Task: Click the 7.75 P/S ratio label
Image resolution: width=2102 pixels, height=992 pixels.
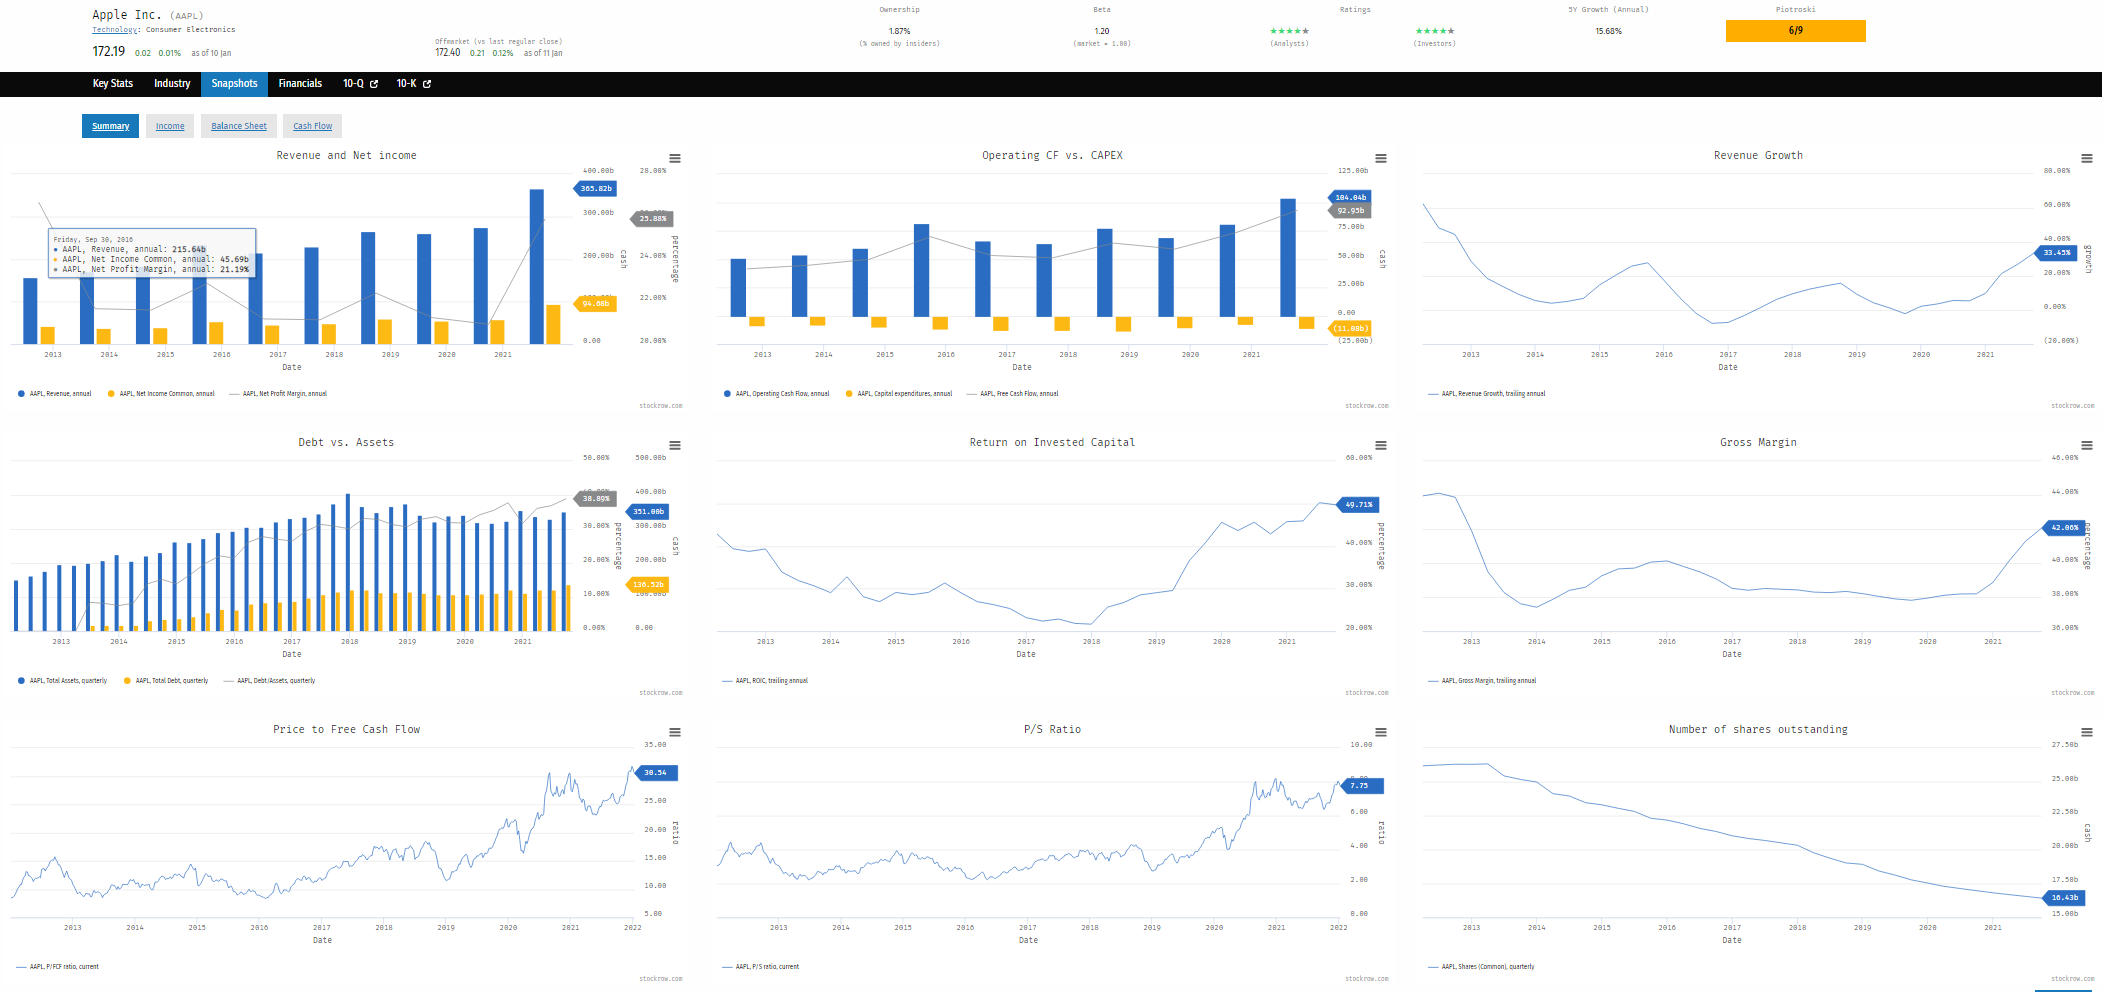Action: (1361, 785)
